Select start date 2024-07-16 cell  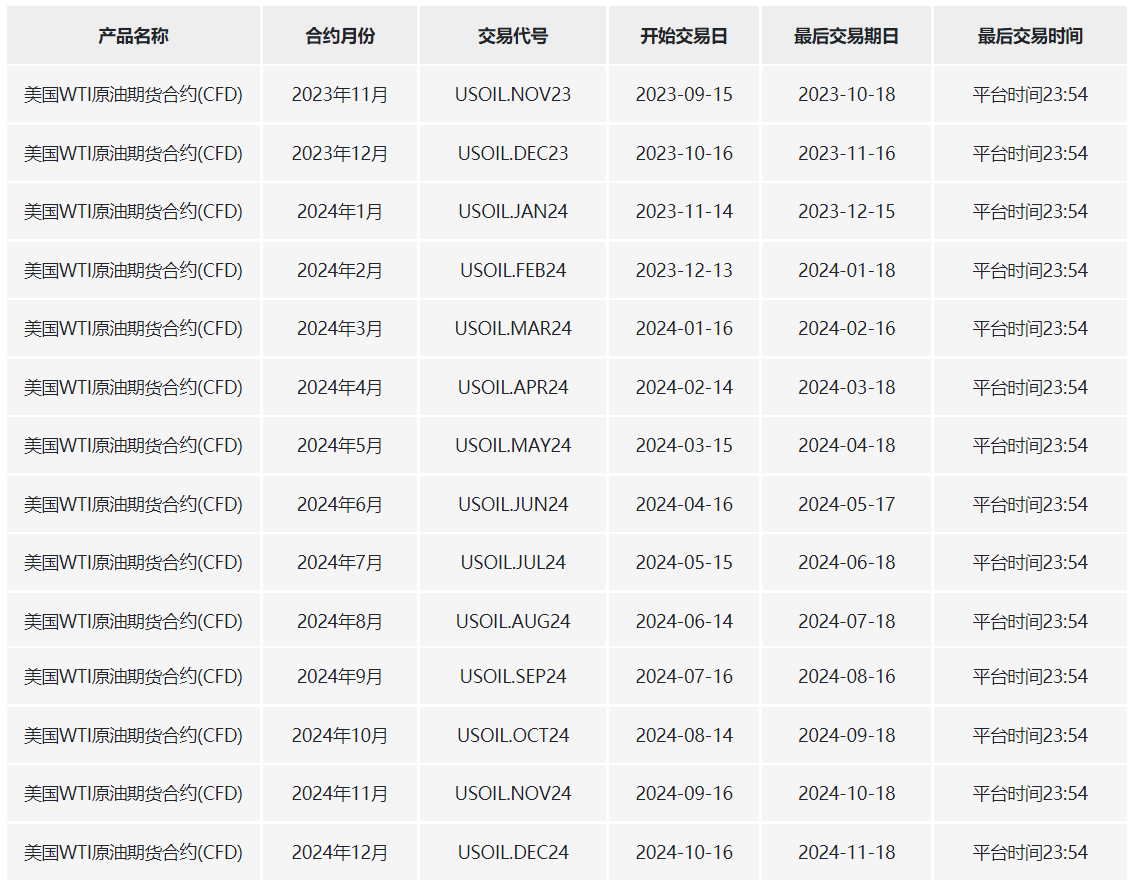684,677
